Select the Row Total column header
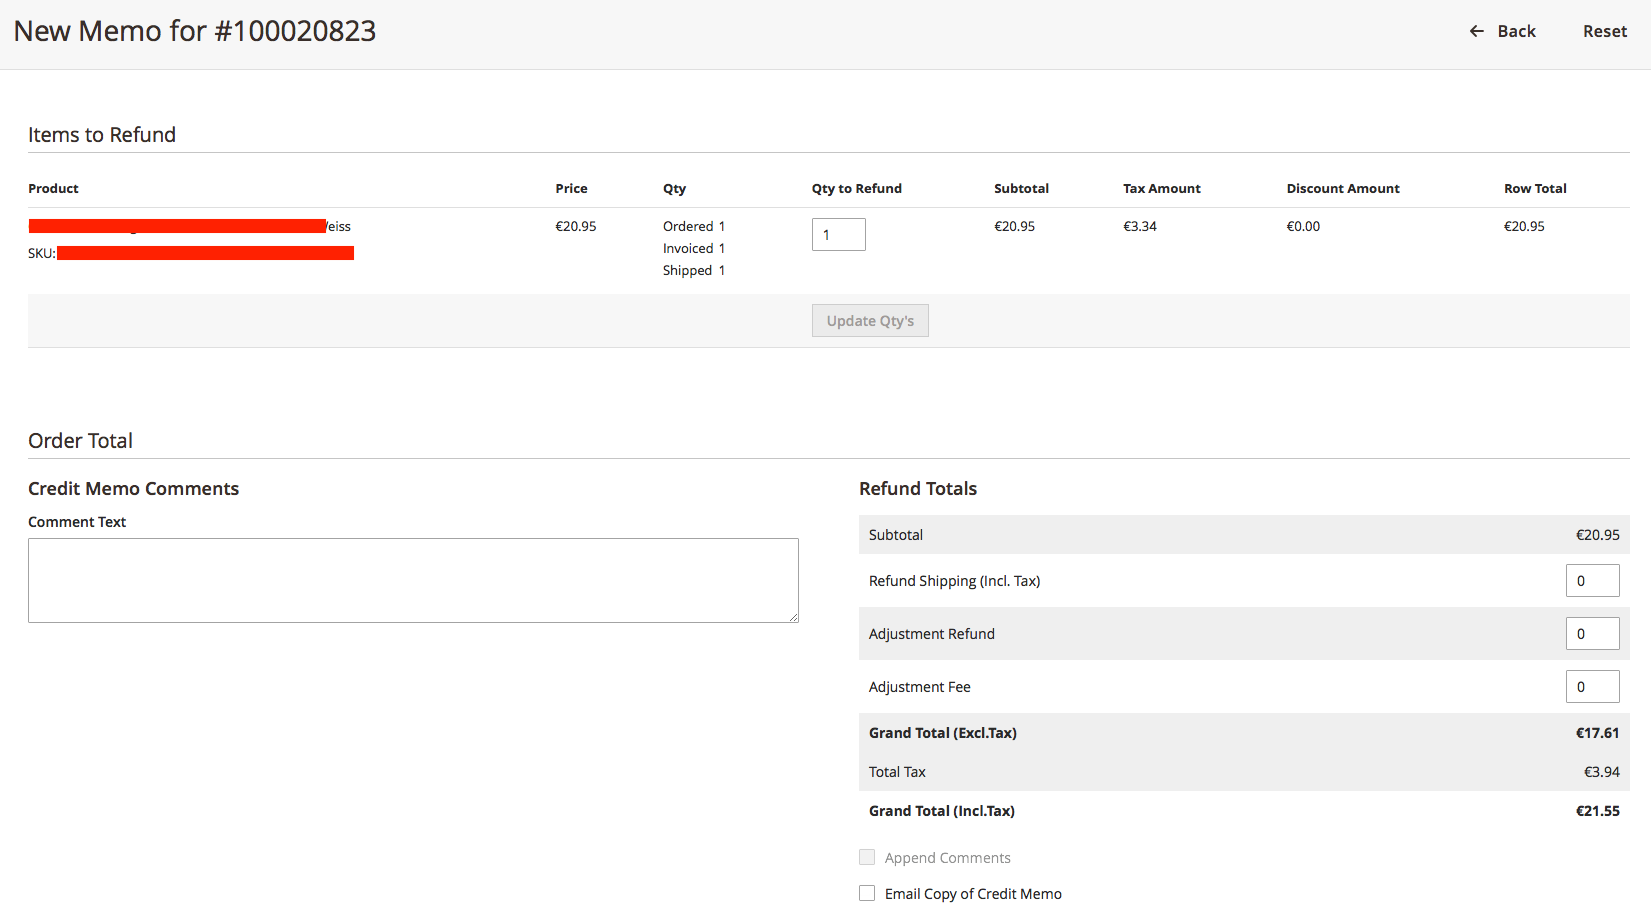The height and width of the screenshot is (917, 1651). pos(1535,188)
